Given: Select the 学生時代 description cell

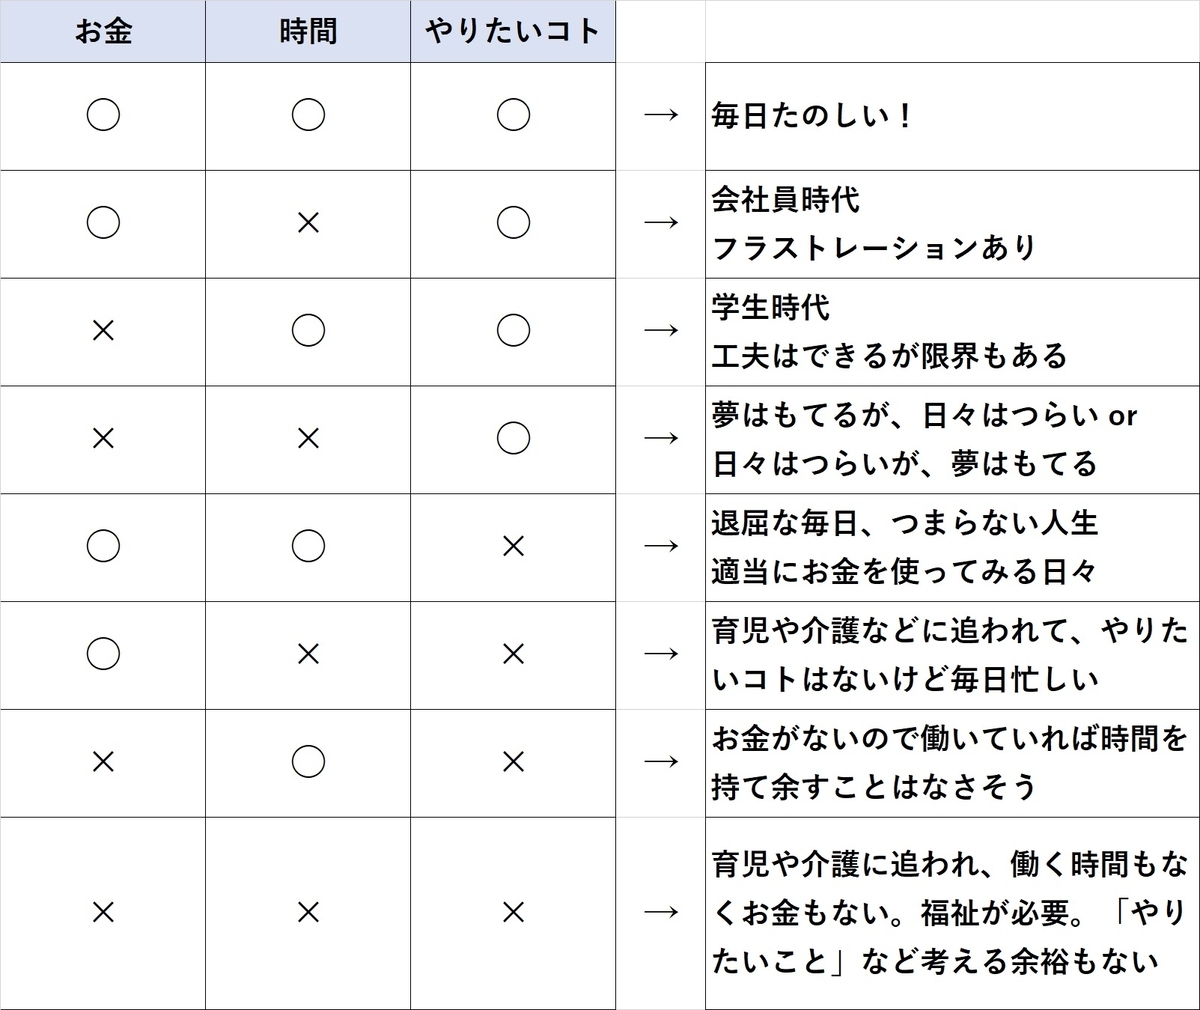Looking at the screenshot, I should 952,332.
